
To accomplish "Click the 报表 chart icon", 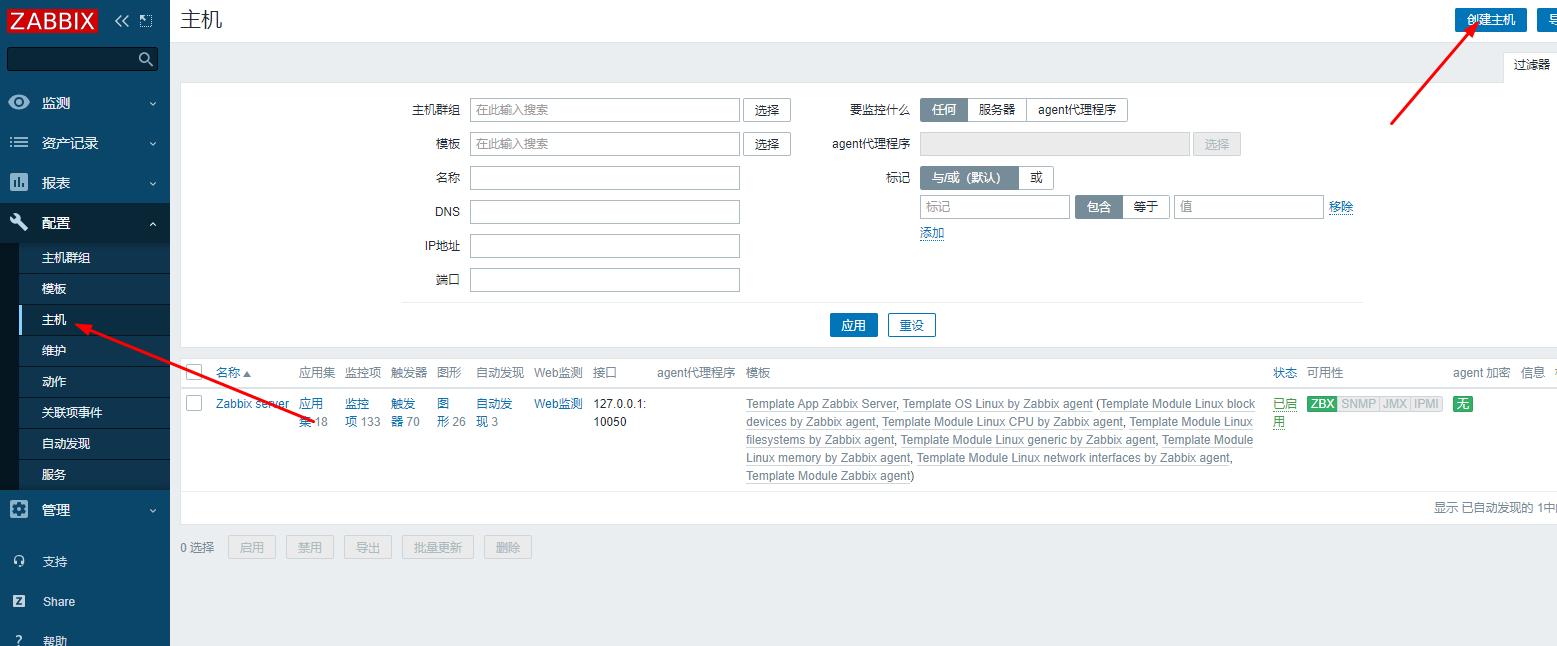I will (19, 182).
